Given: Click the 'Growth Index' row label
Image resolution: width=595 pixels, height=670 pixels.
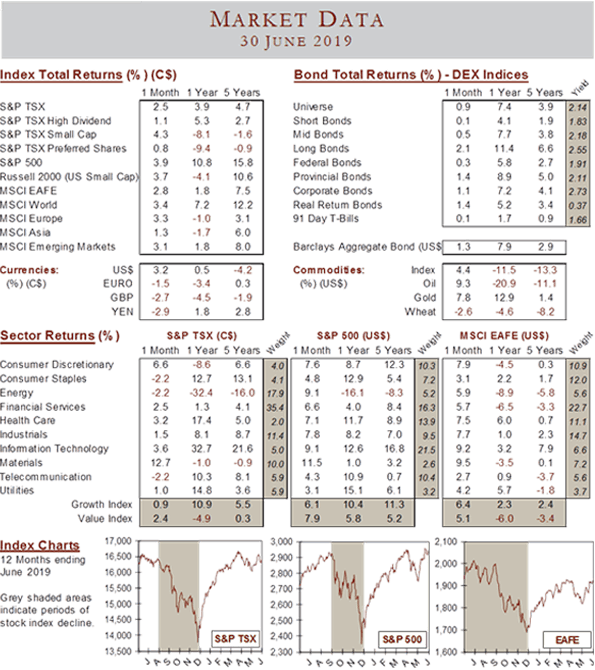Looking at the screenshot, I should point(102,505).
